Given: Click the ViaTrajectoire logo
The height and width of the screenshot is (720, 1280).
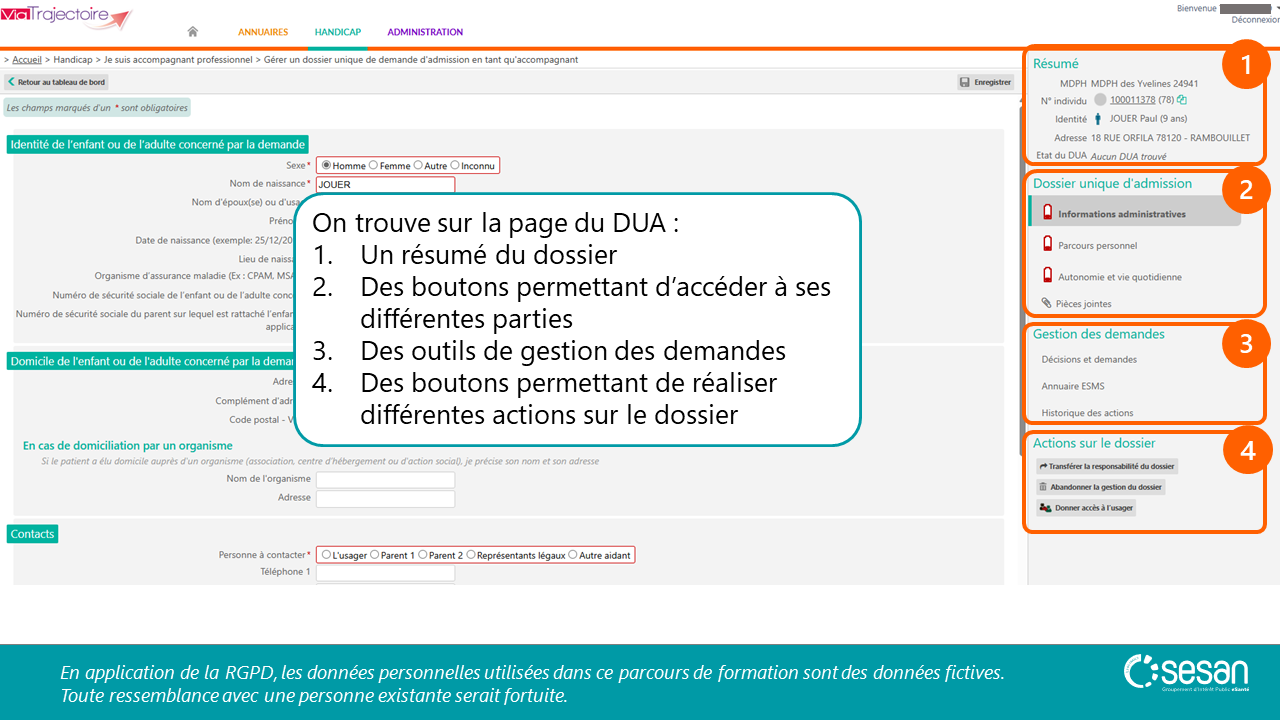Looking at the screenshot, I should [66, 16].
